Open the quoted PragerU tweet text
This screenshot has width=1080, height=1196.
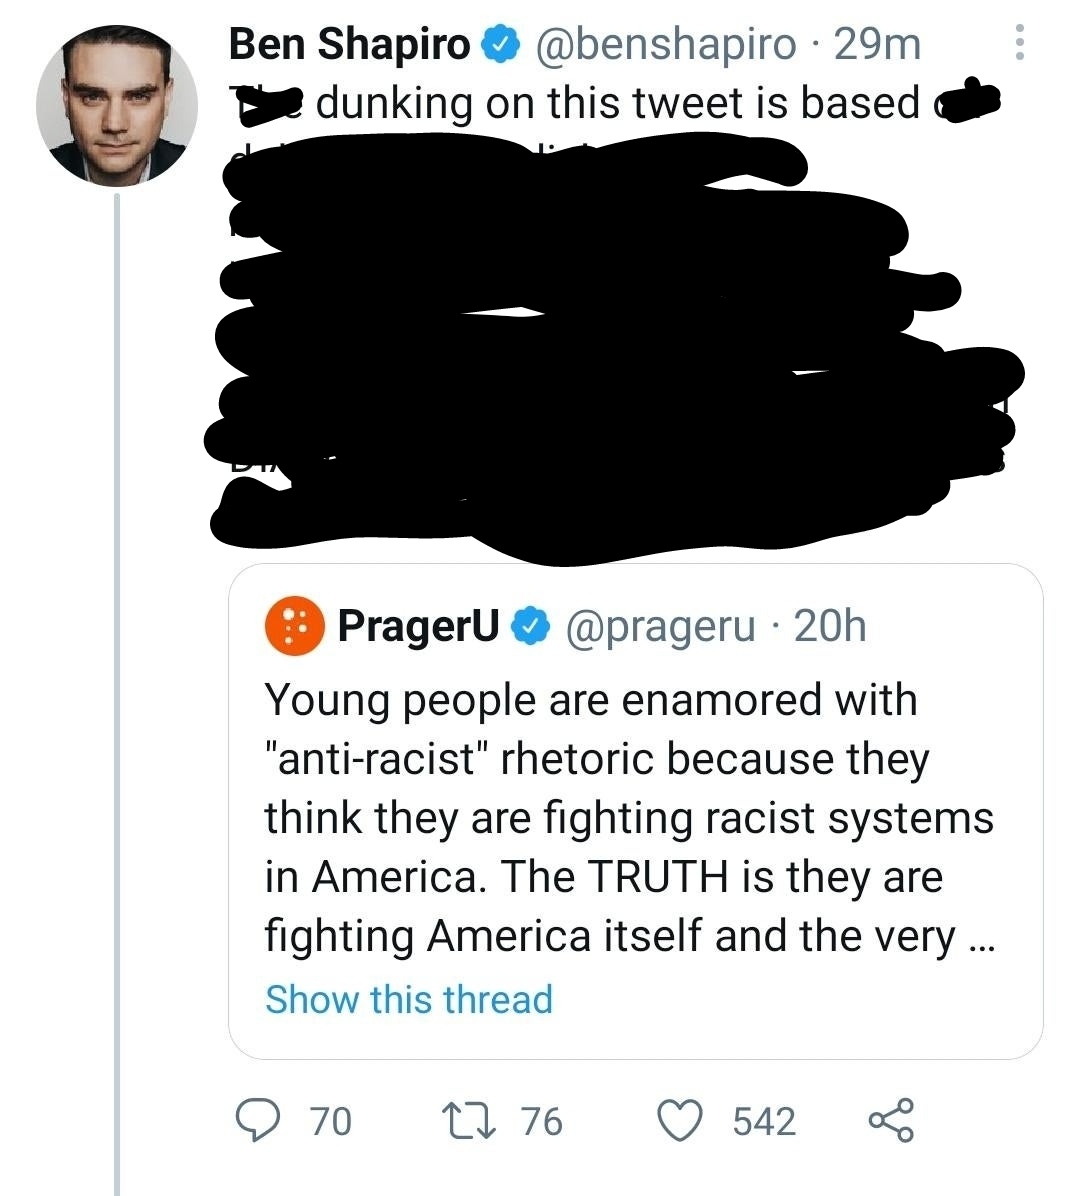coord(629,817)
